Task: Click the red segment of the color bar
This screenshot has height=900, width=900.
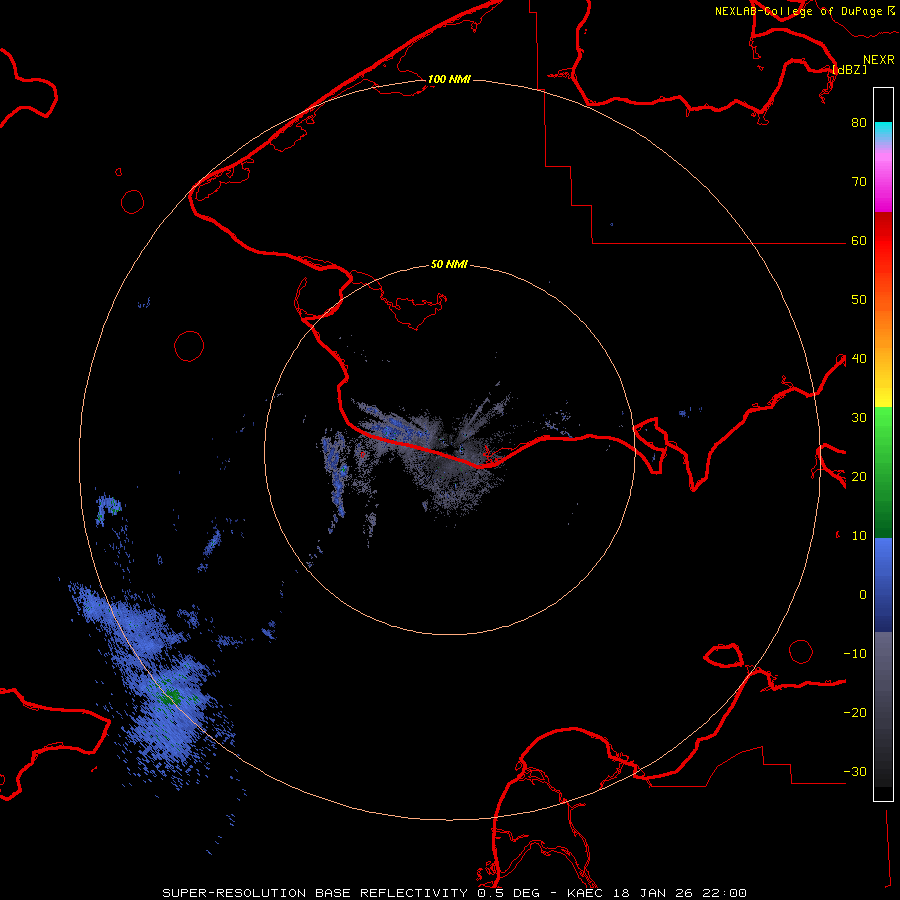Action: pyautogui.click(x=883, y=241)
